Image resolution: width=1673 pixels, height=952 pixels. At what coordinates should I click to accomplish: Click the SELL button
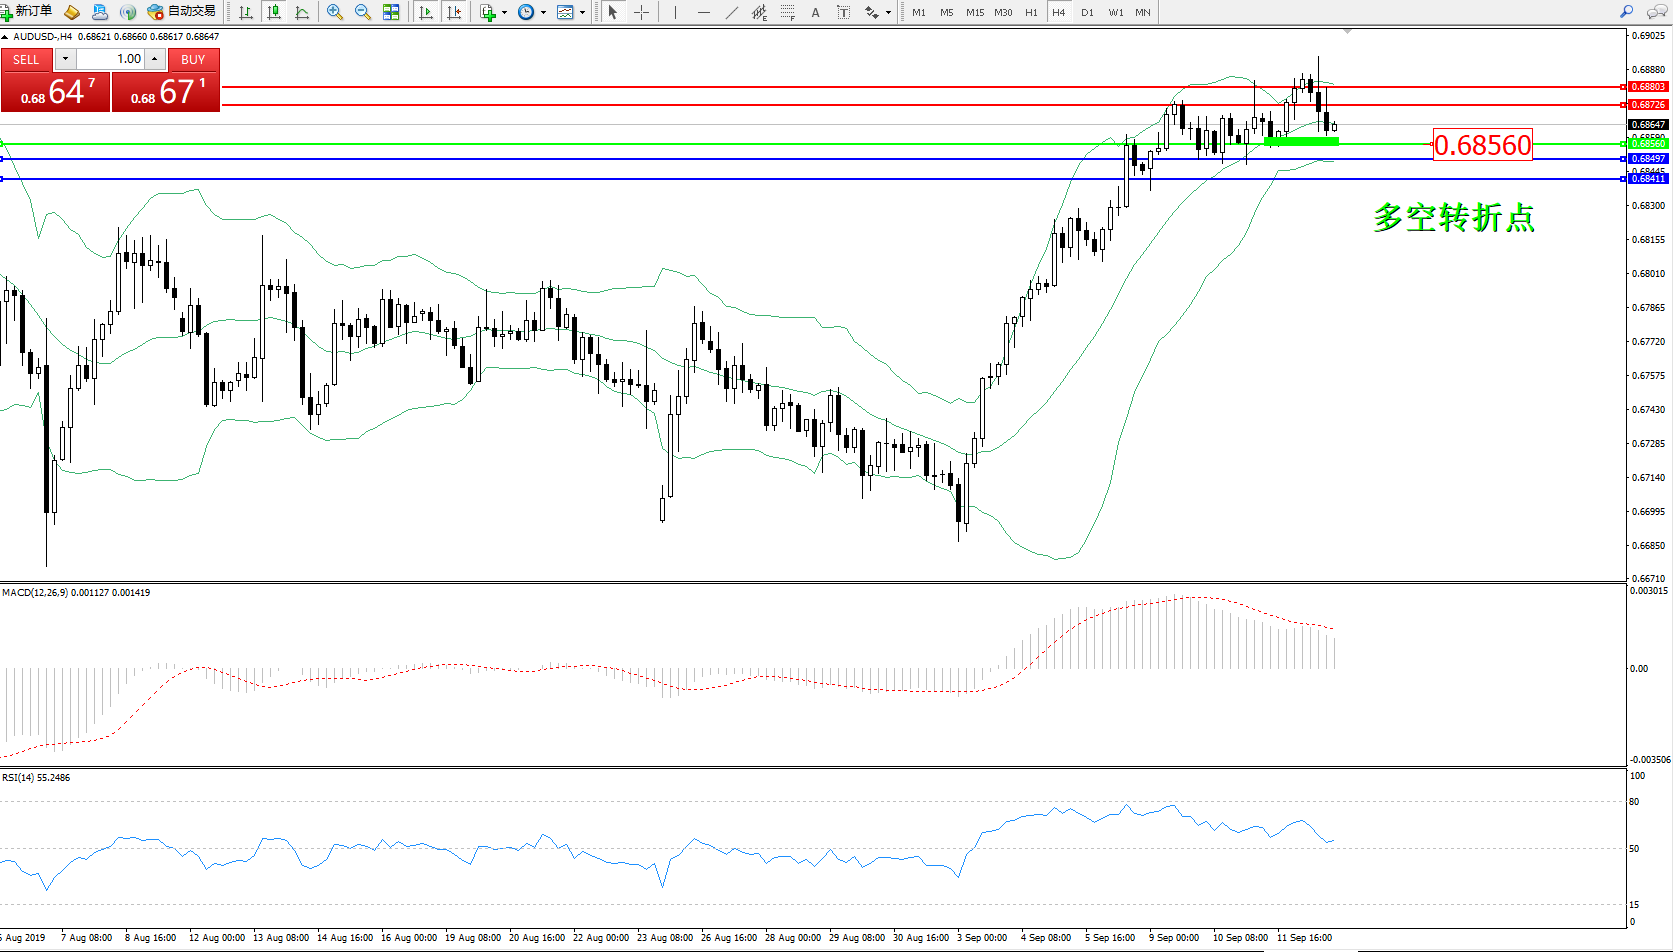[x=26, y=60]
